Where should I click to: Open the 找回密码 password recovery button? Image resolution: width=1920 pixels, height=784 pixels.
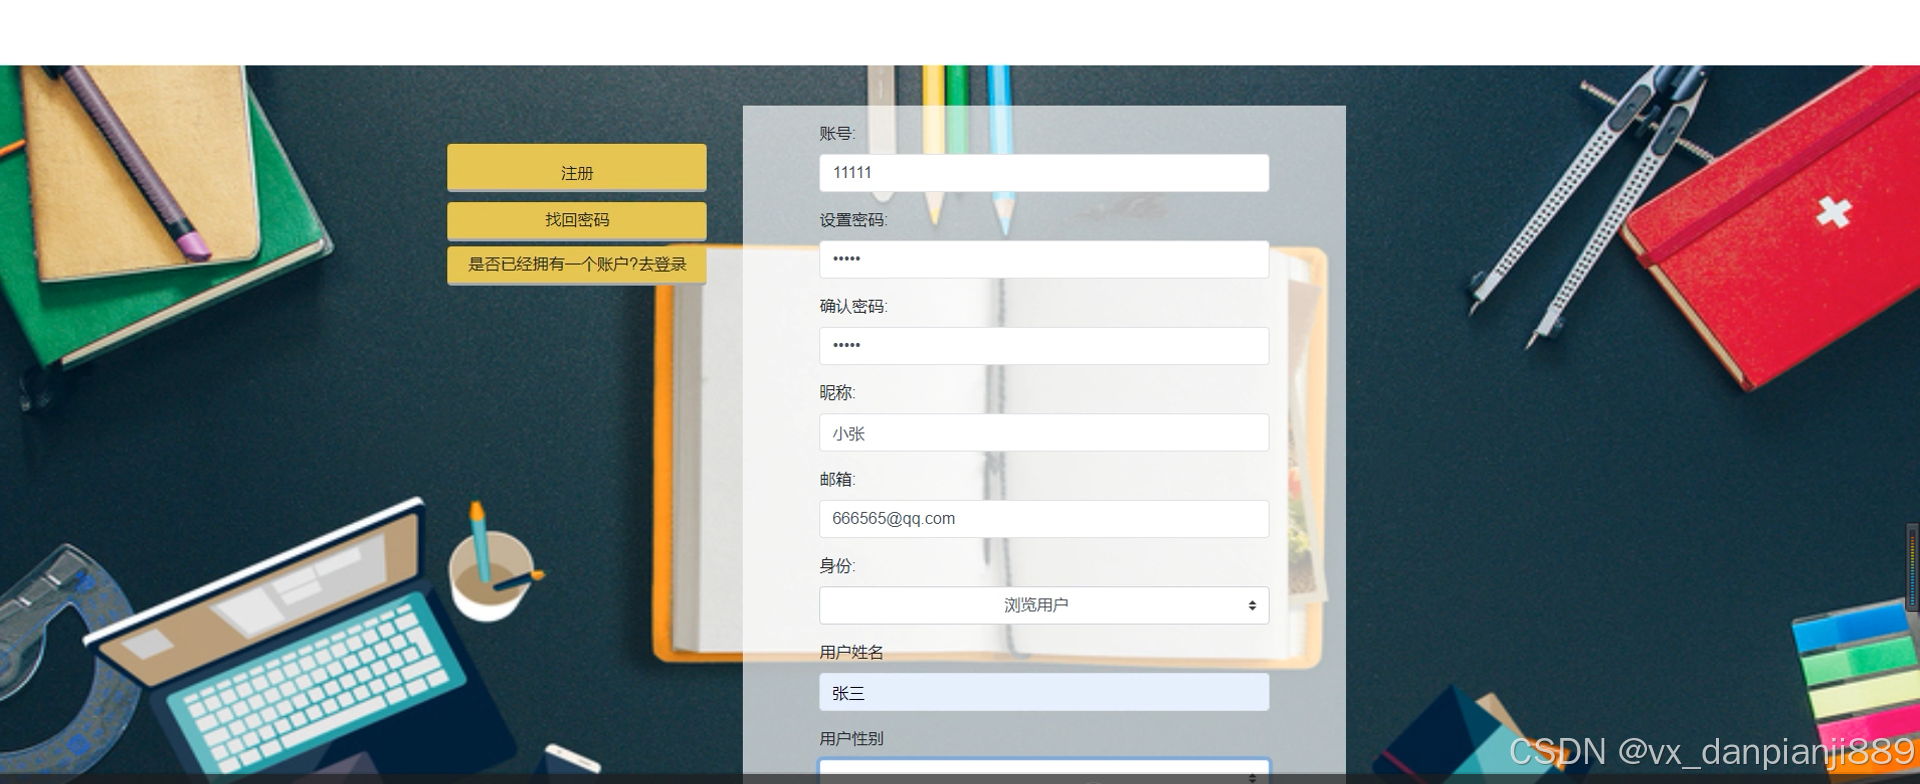pos(577,220)
